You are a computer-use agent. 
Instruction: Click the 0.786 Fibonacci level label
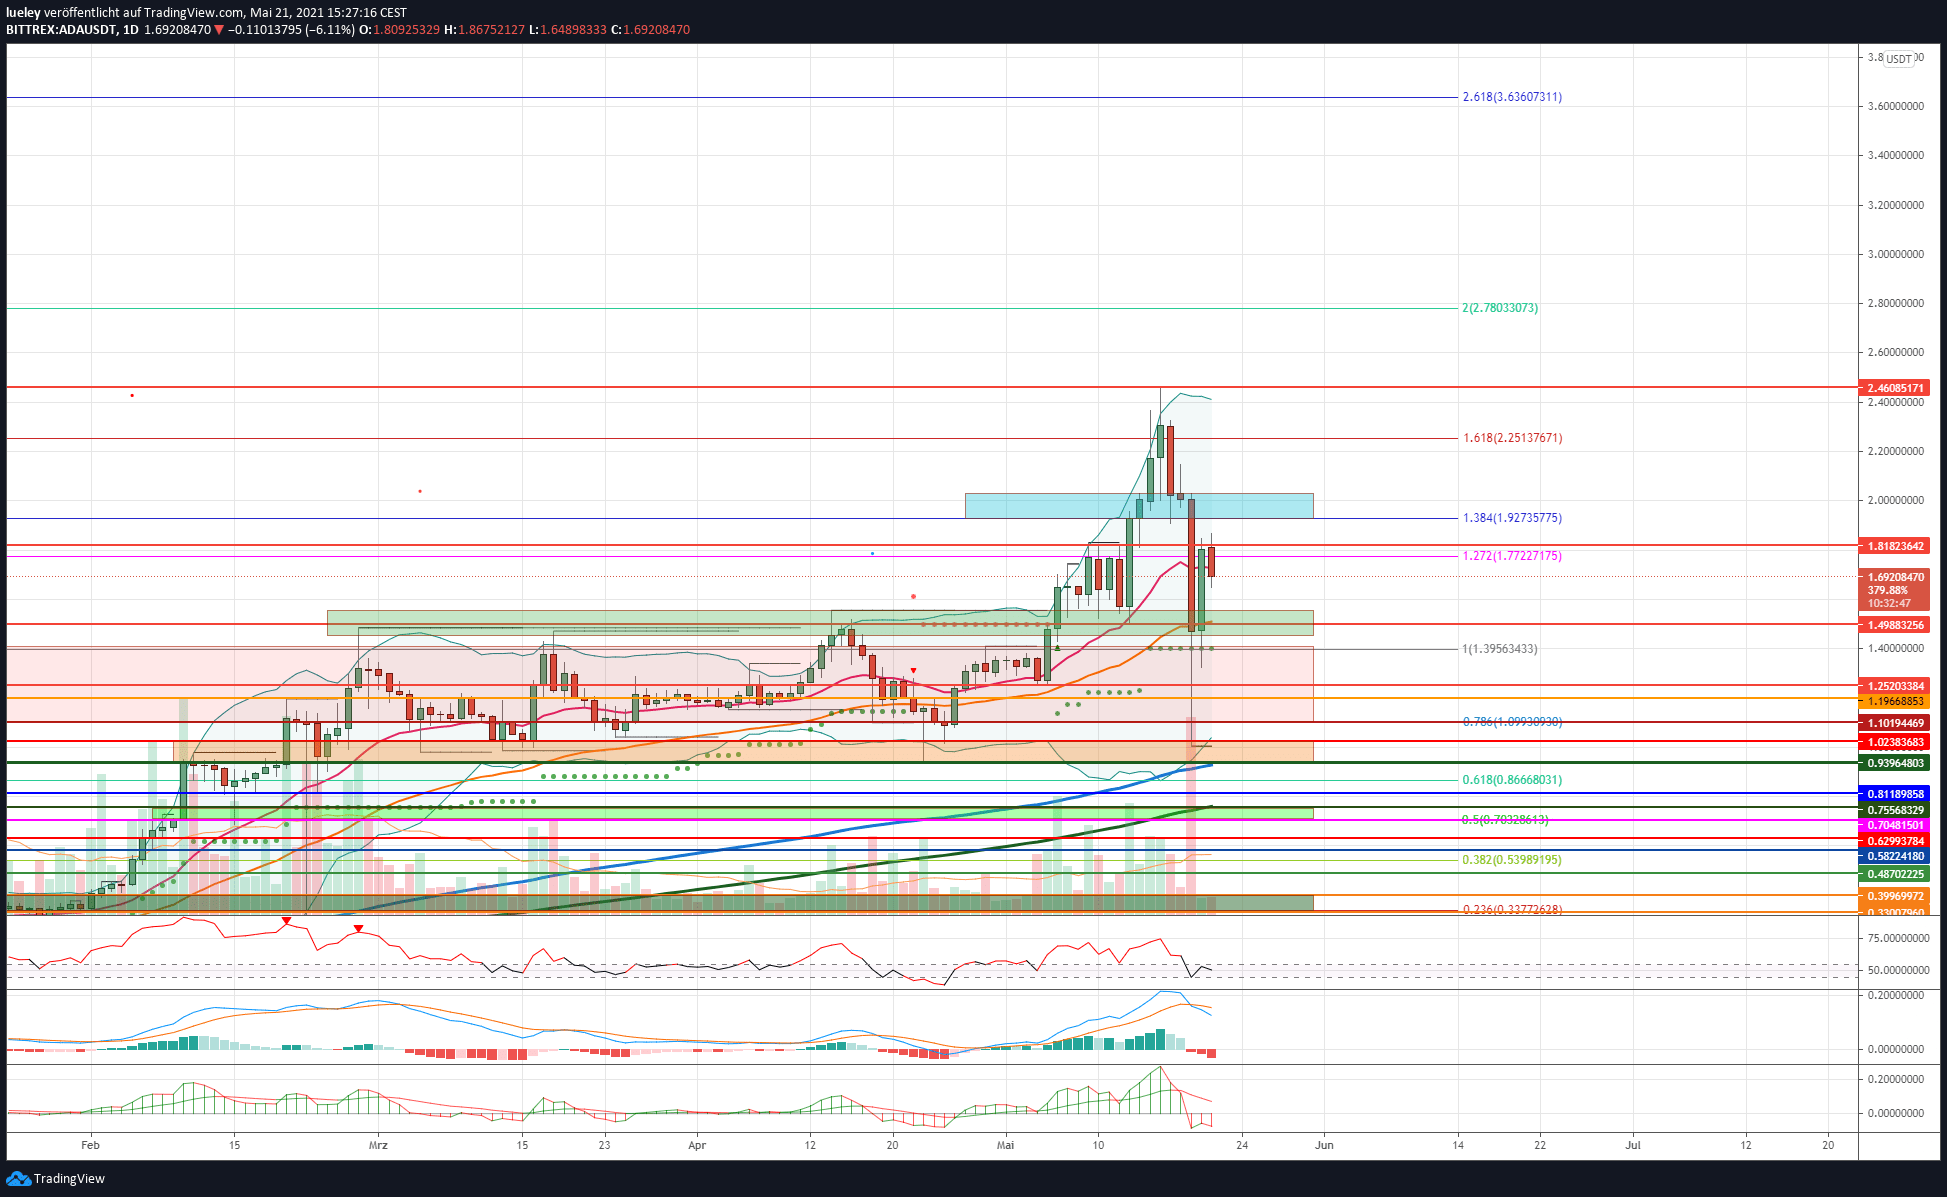(1512, 721)
